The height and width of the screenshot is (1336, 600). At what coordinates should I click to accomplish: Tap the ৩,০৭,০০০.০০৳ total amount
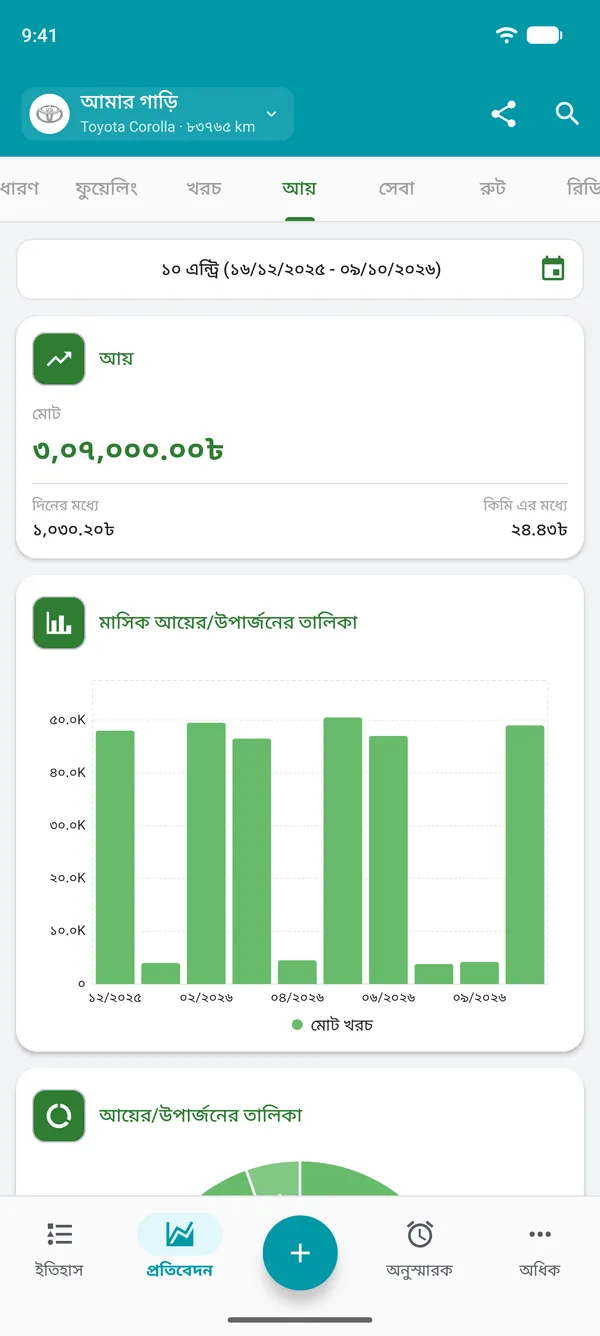[128, 450]
